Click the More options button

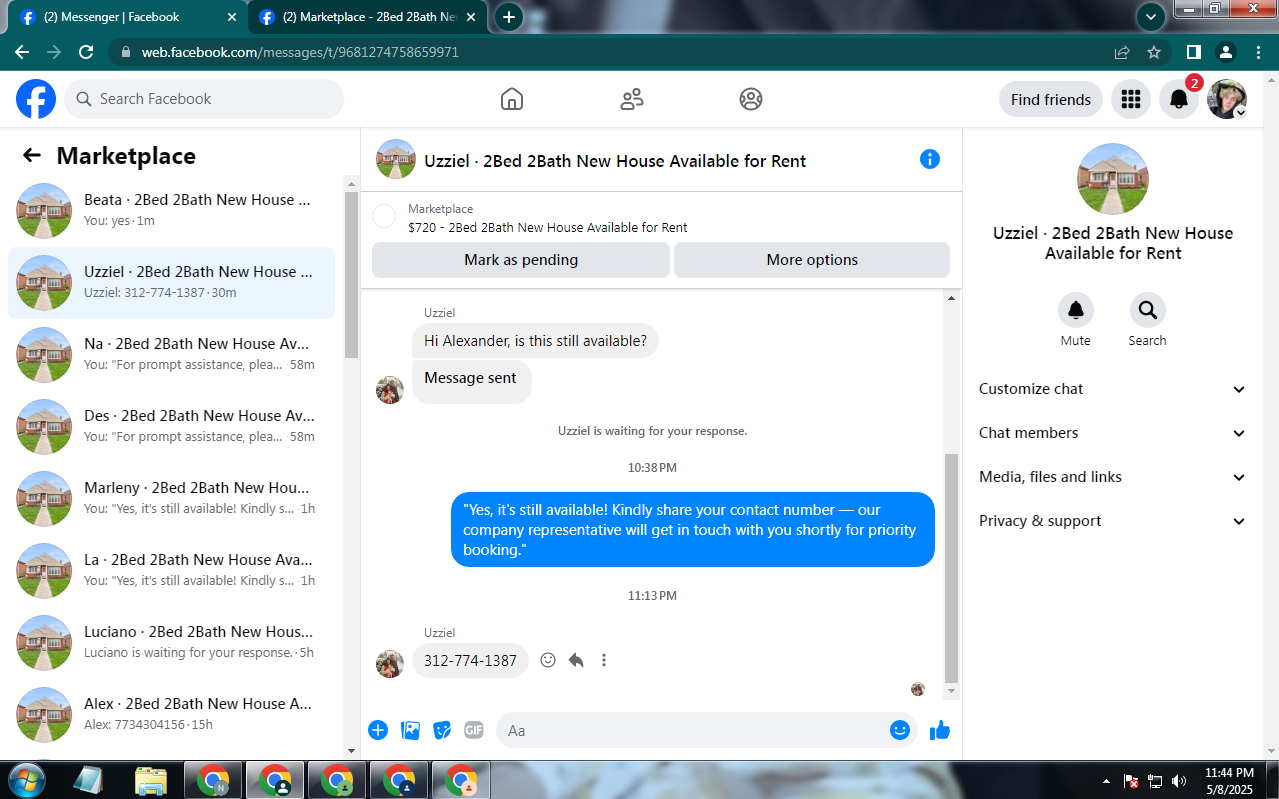coord(812,260)
